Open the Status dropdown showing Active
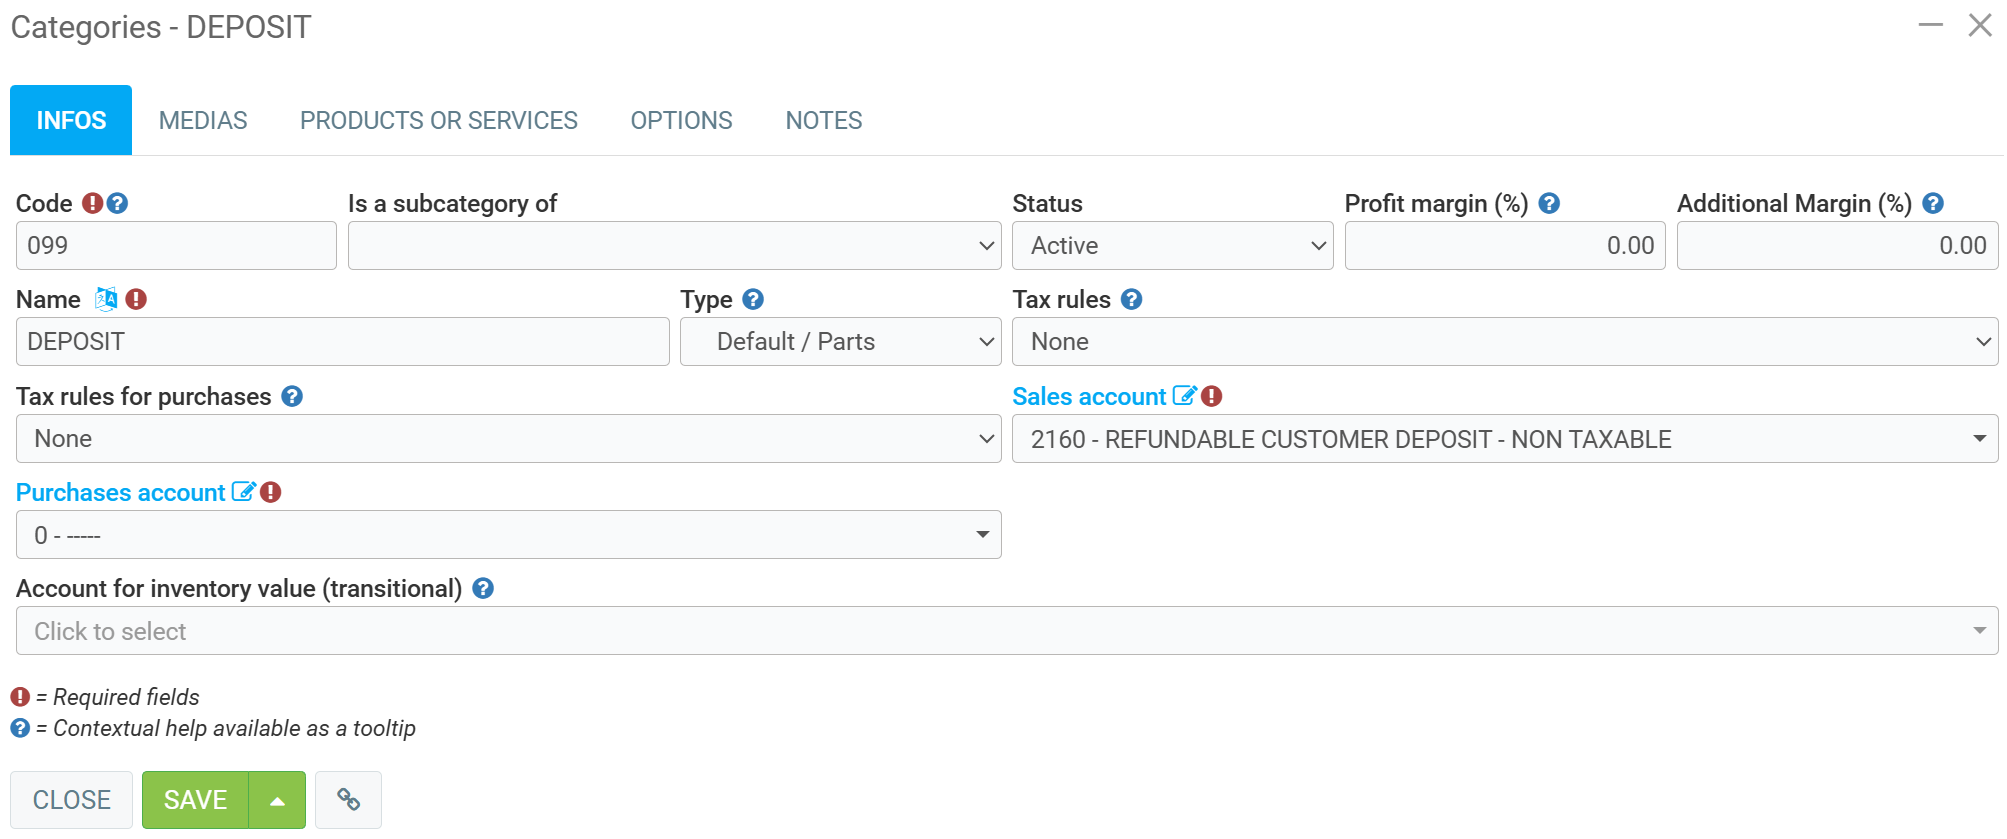This screenshot has height=839, width=2007. pyautogui.click(x=1172, y=246)
